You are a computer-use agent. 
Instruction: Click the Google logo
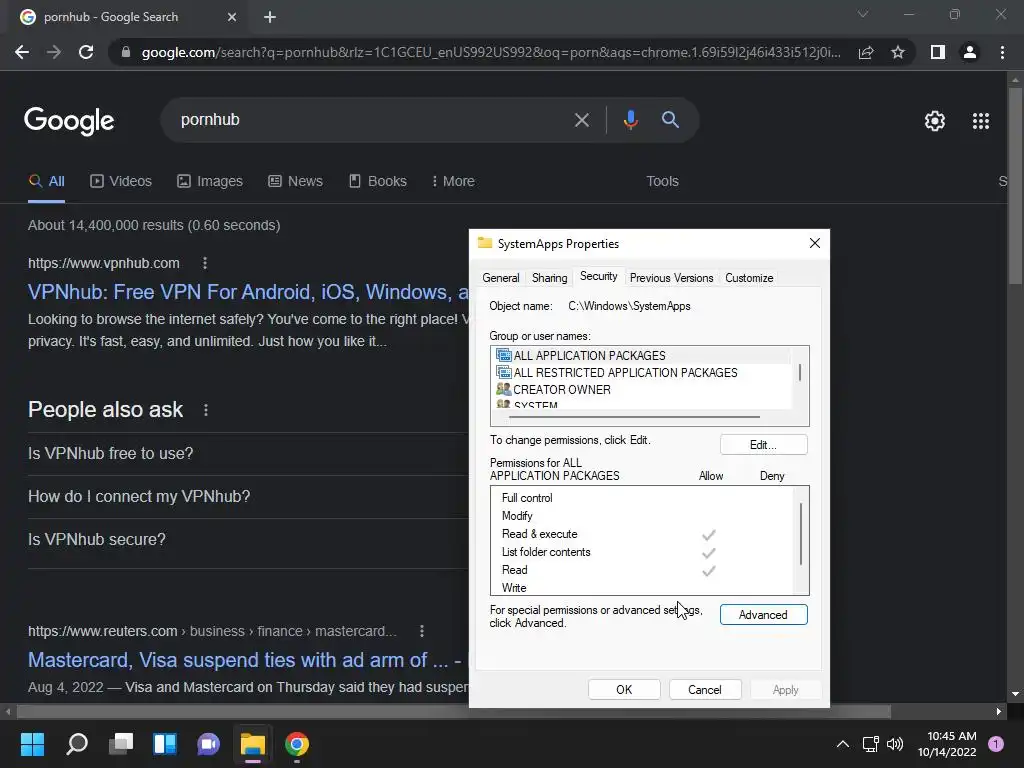click(x=69, y=121)
